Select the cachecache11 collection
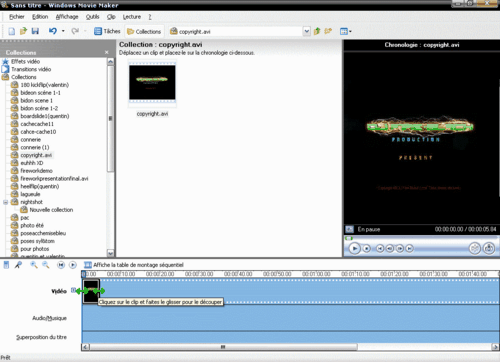This screenshot has height=362, width=500. (x=37, y=124)
